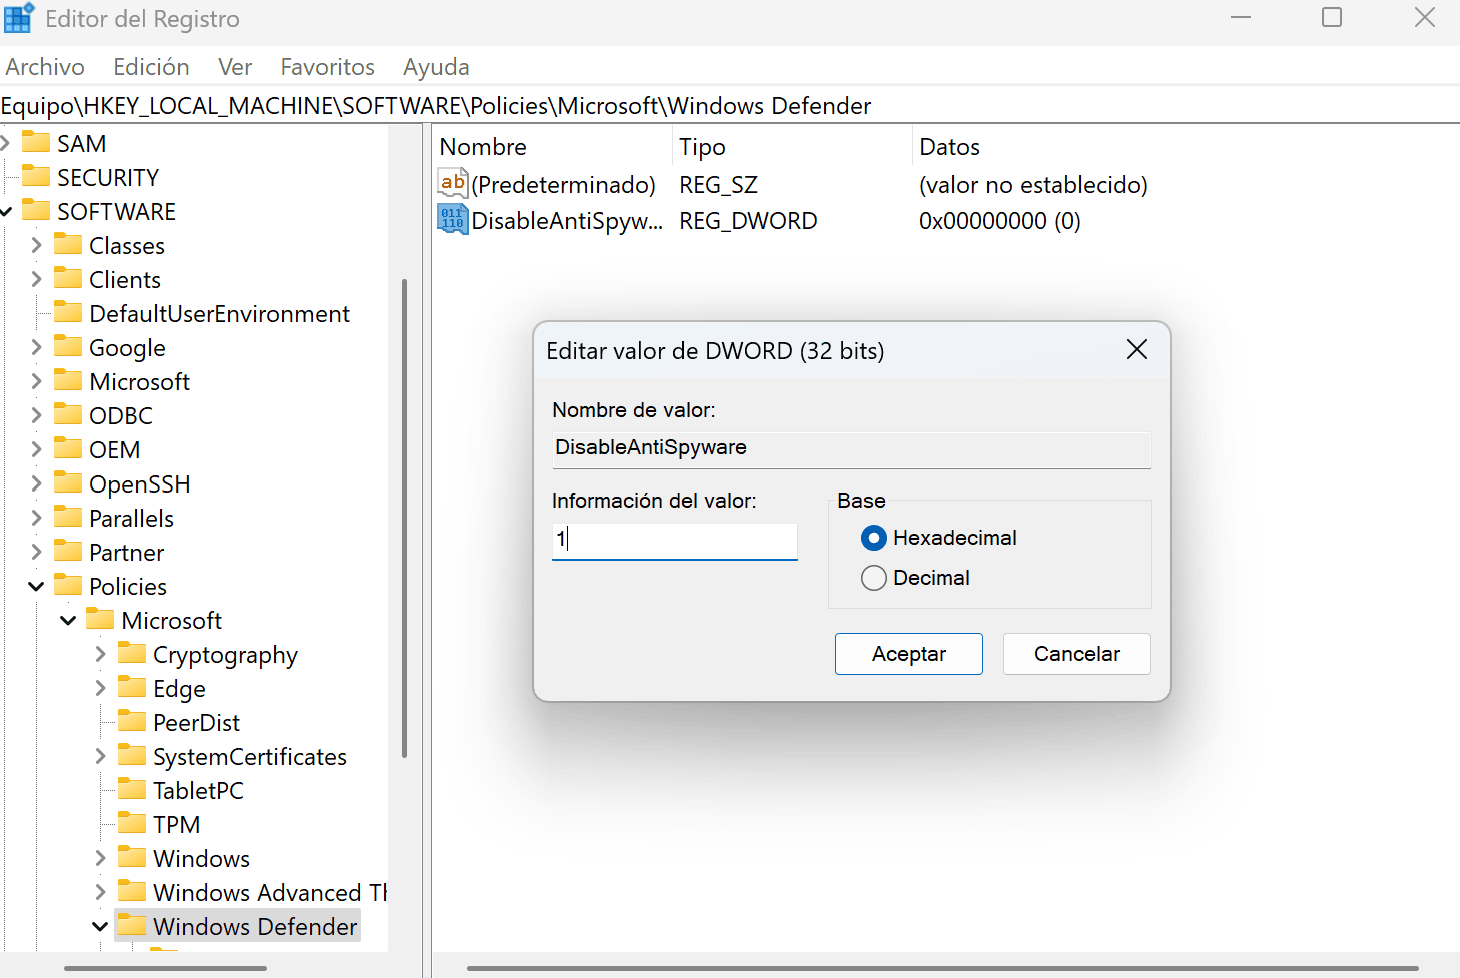Open the Favoritos menu

[327, 66]
